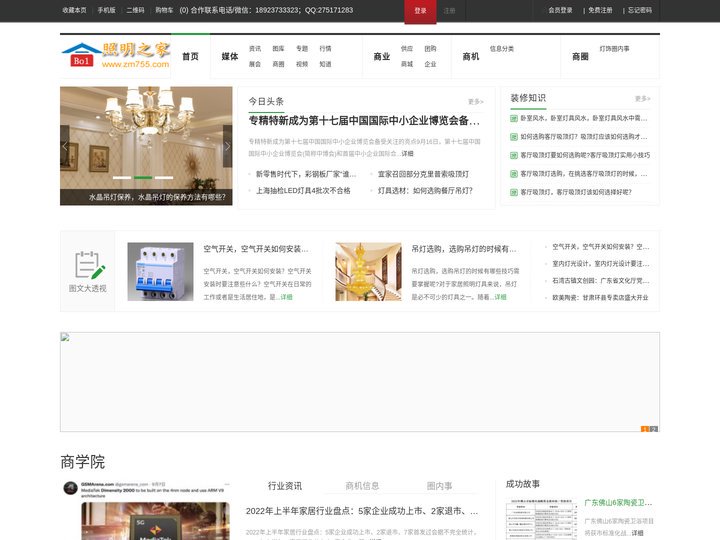The image size is (720, 540).
Task: Open 更多 link beside 装修知识
Action: [642, 98]
